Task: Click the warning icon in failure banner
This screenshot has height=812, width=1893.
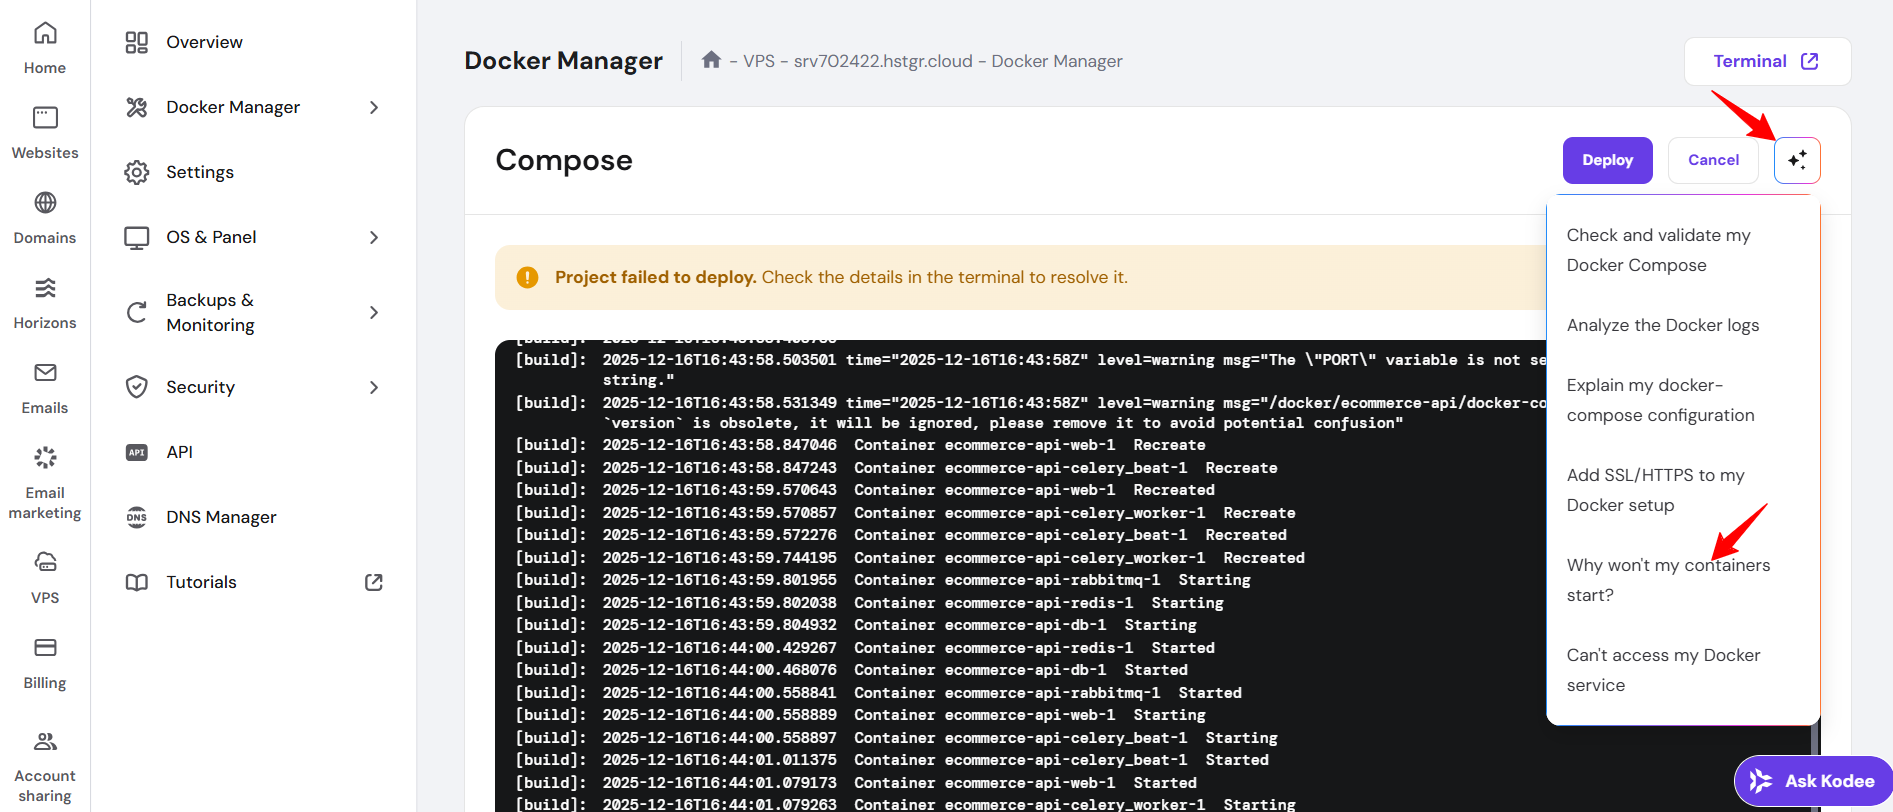Action: click(x=527, y=277)
